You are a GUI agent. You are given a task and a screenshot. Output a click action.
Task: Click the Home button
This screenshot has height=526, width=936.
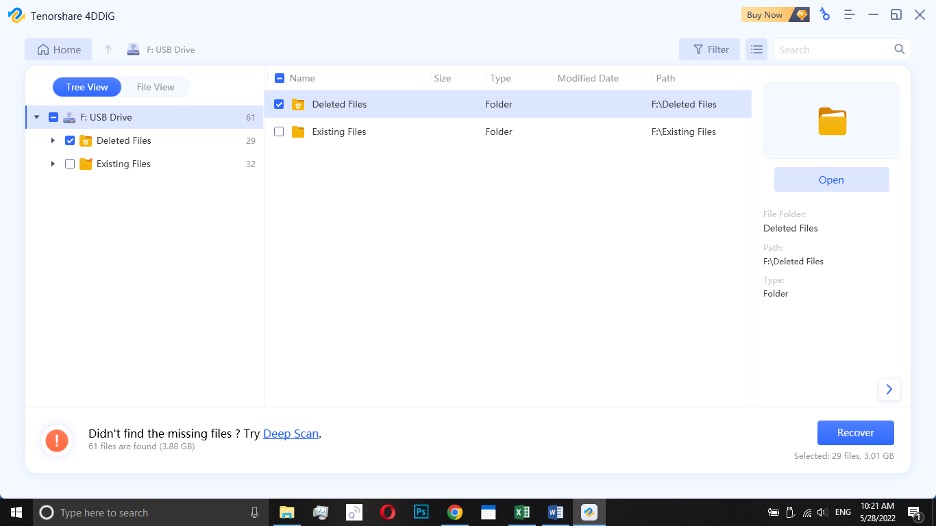tap(58, 50)
